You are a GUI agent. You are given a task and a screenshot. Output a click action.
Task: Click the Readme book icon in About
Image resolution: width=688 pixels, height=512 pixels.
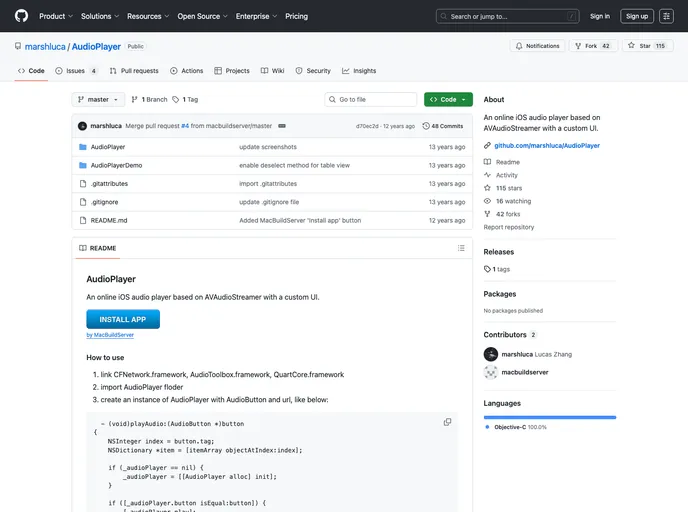487,162
